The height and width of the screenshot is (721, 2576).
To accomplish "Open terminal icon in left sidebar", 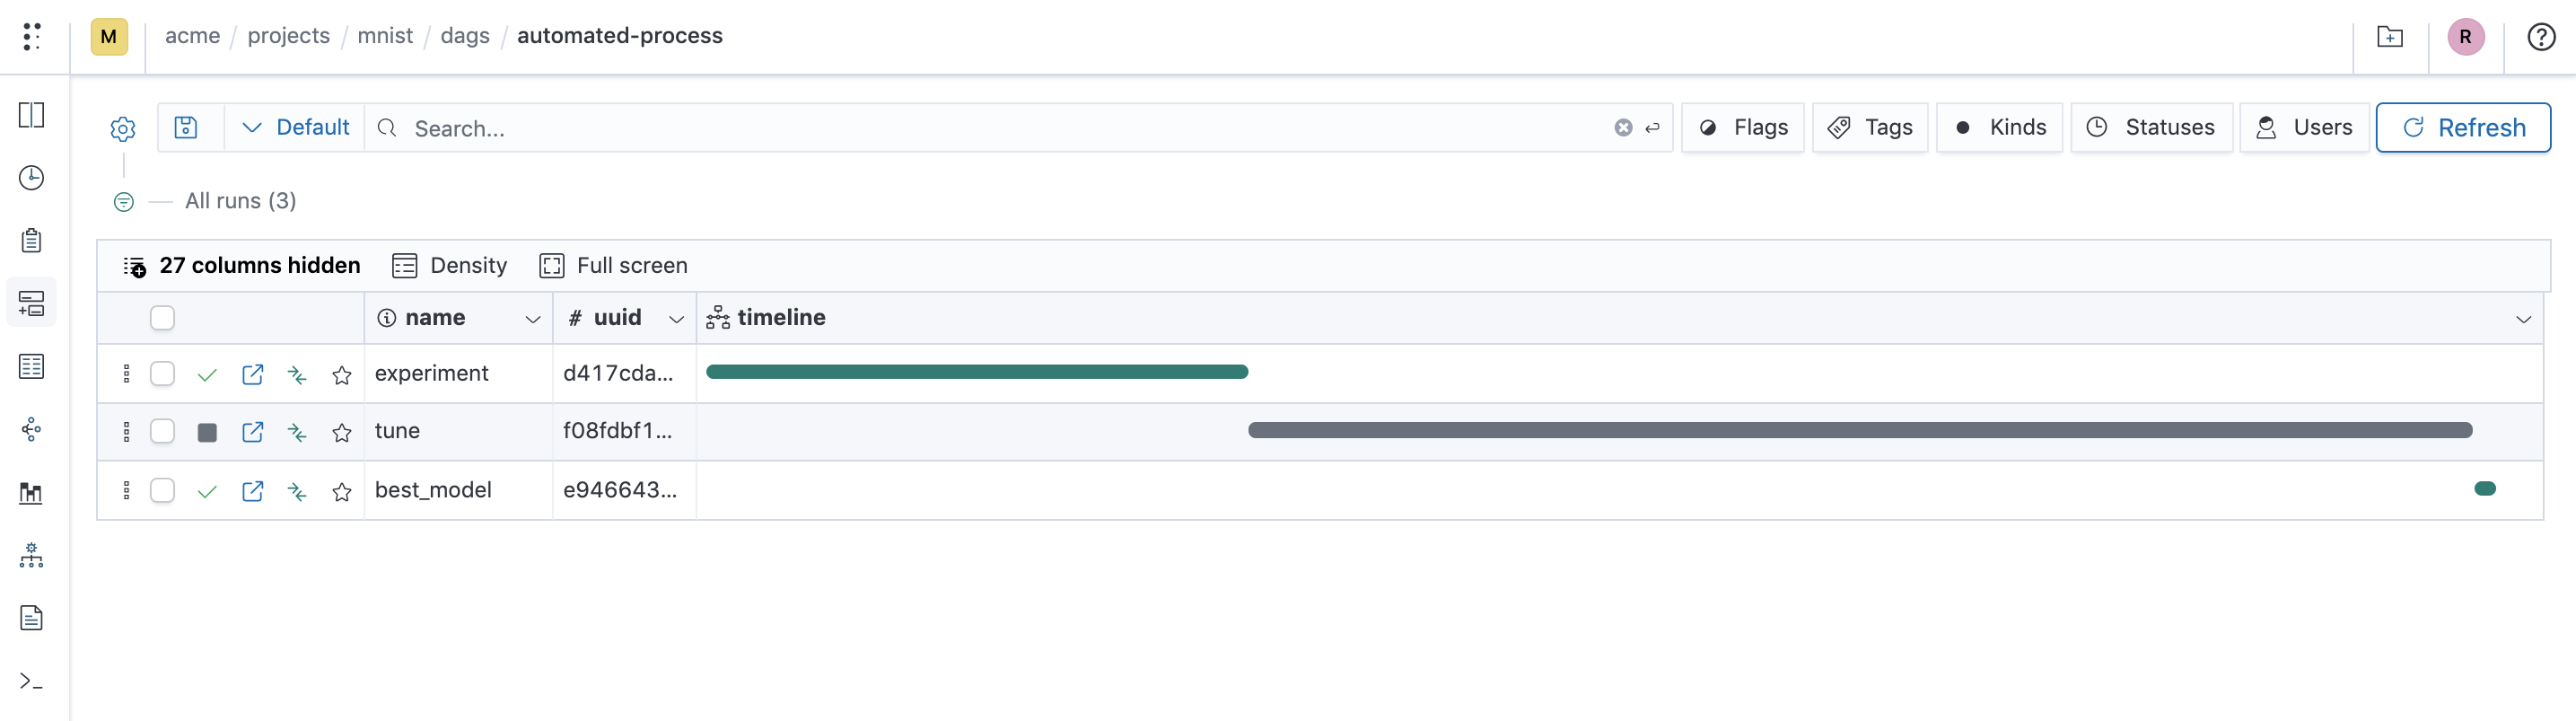I will pos(31,681).
